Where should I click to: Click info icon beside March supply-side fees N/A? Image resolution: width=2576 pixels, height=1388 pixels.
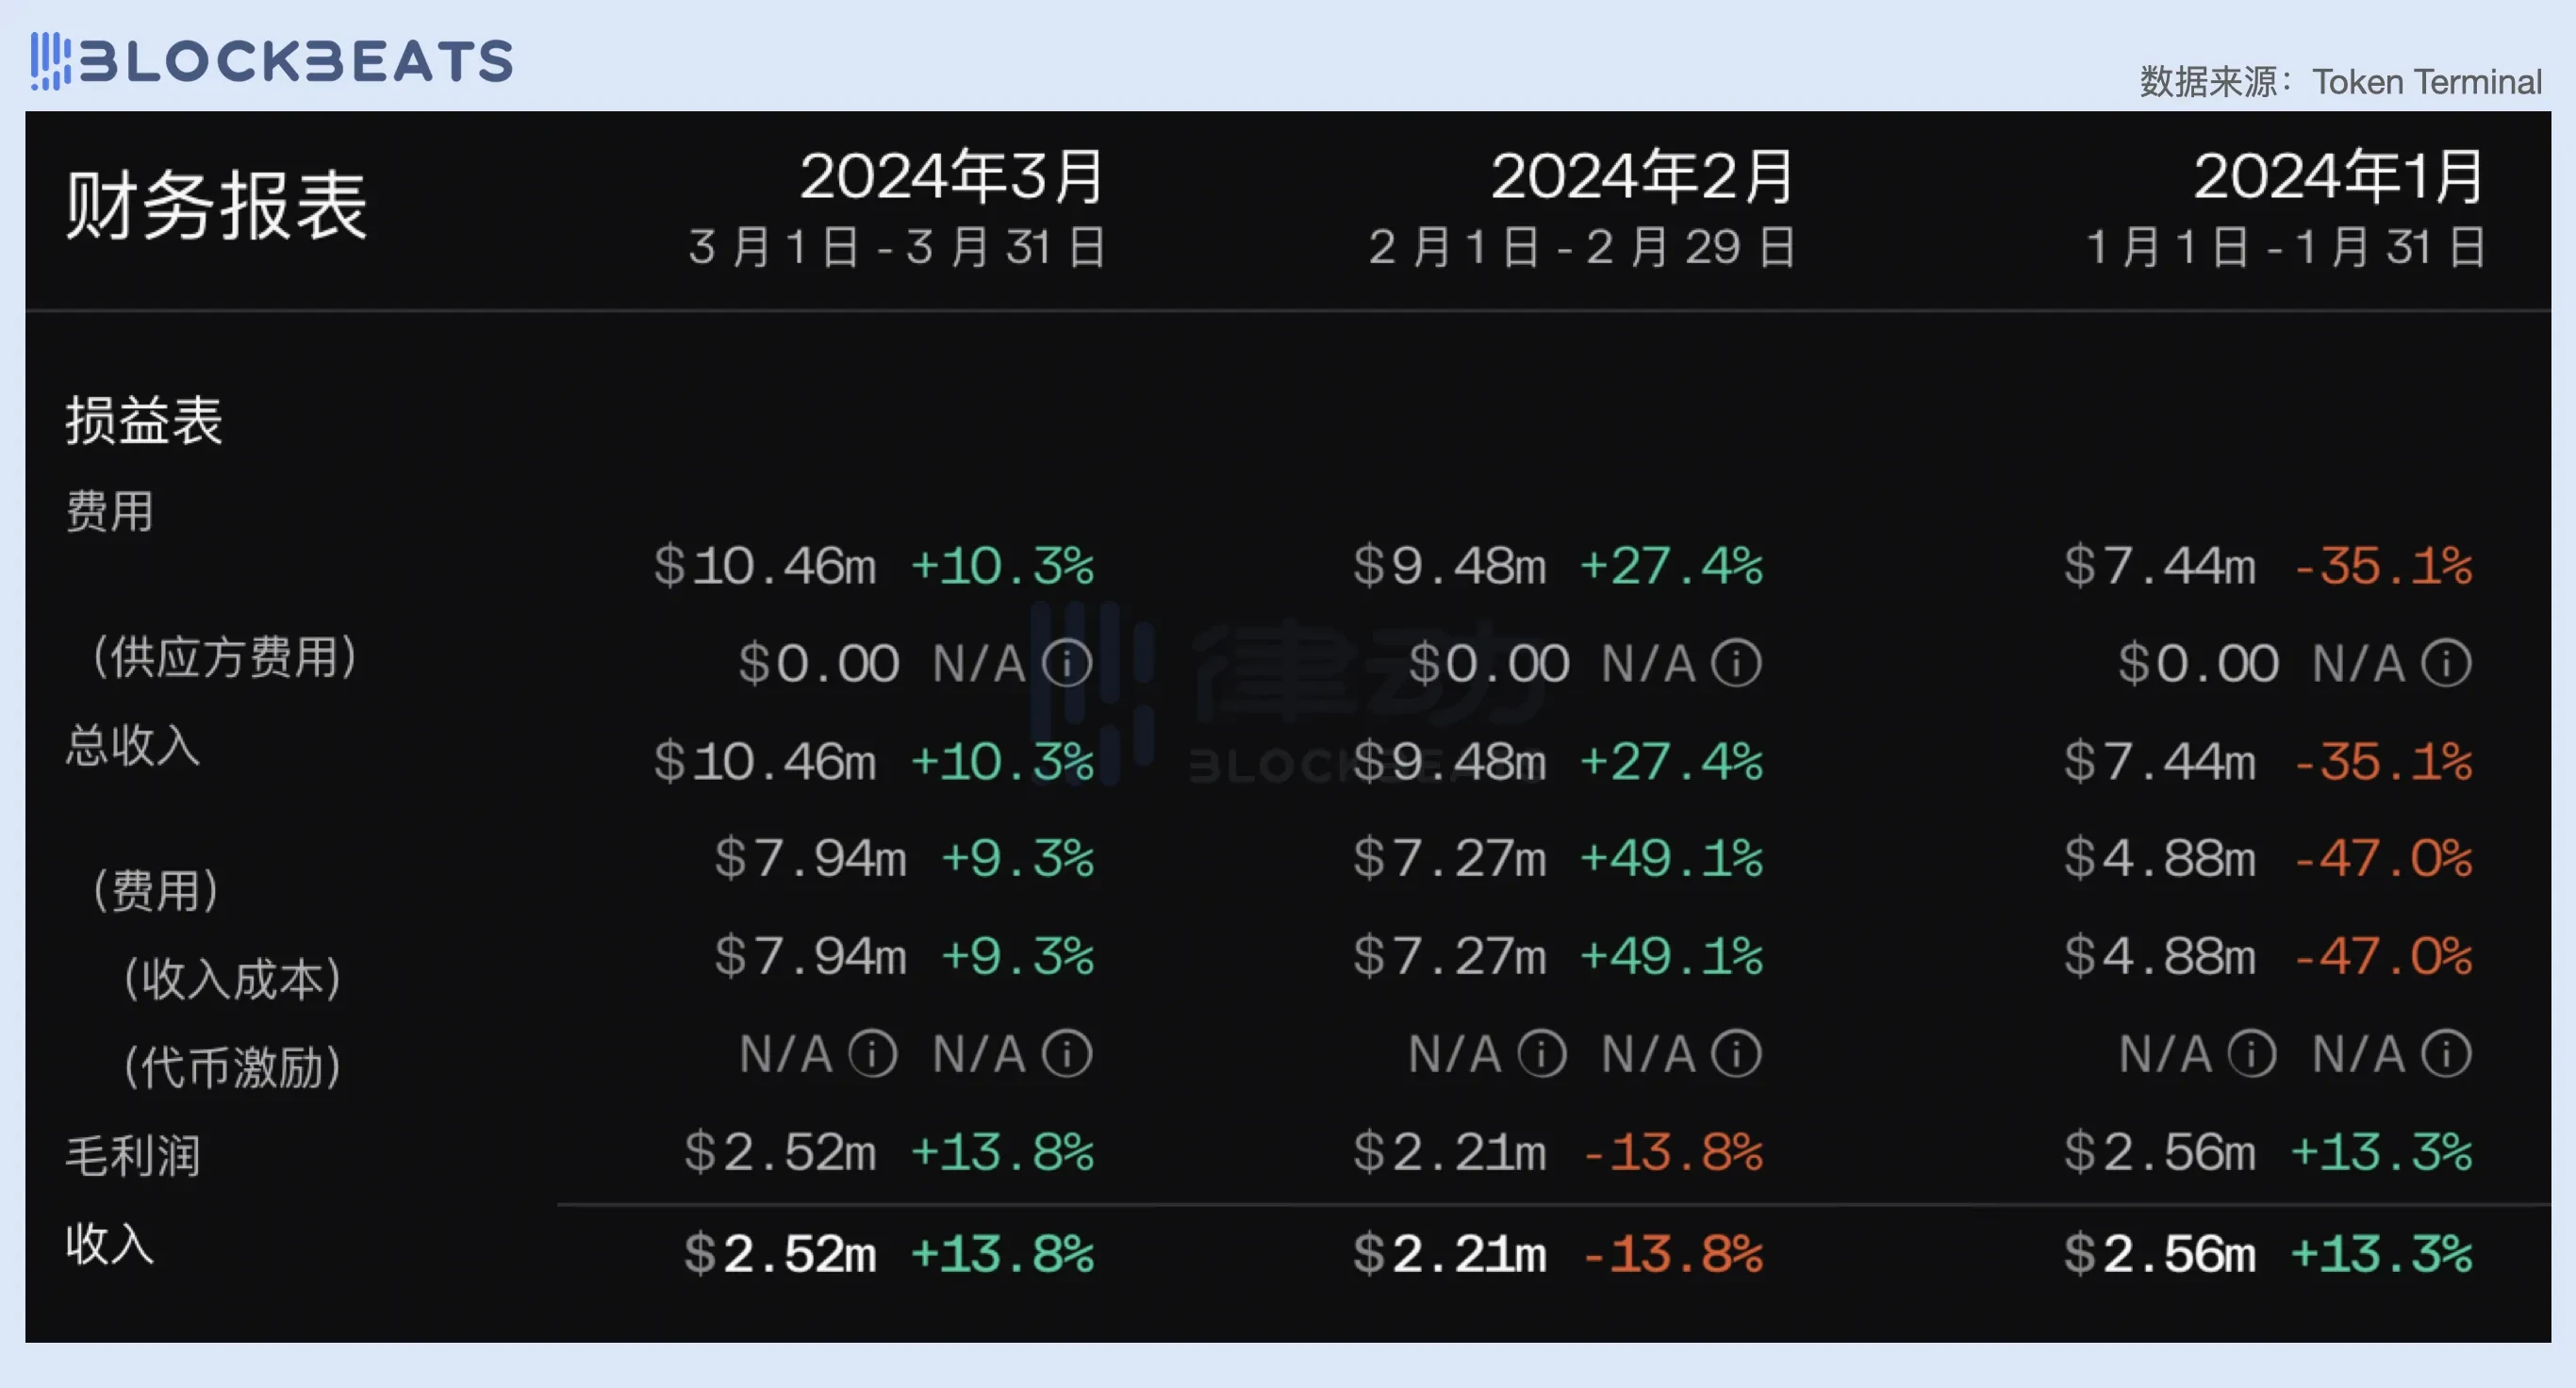pos(1067,663)
